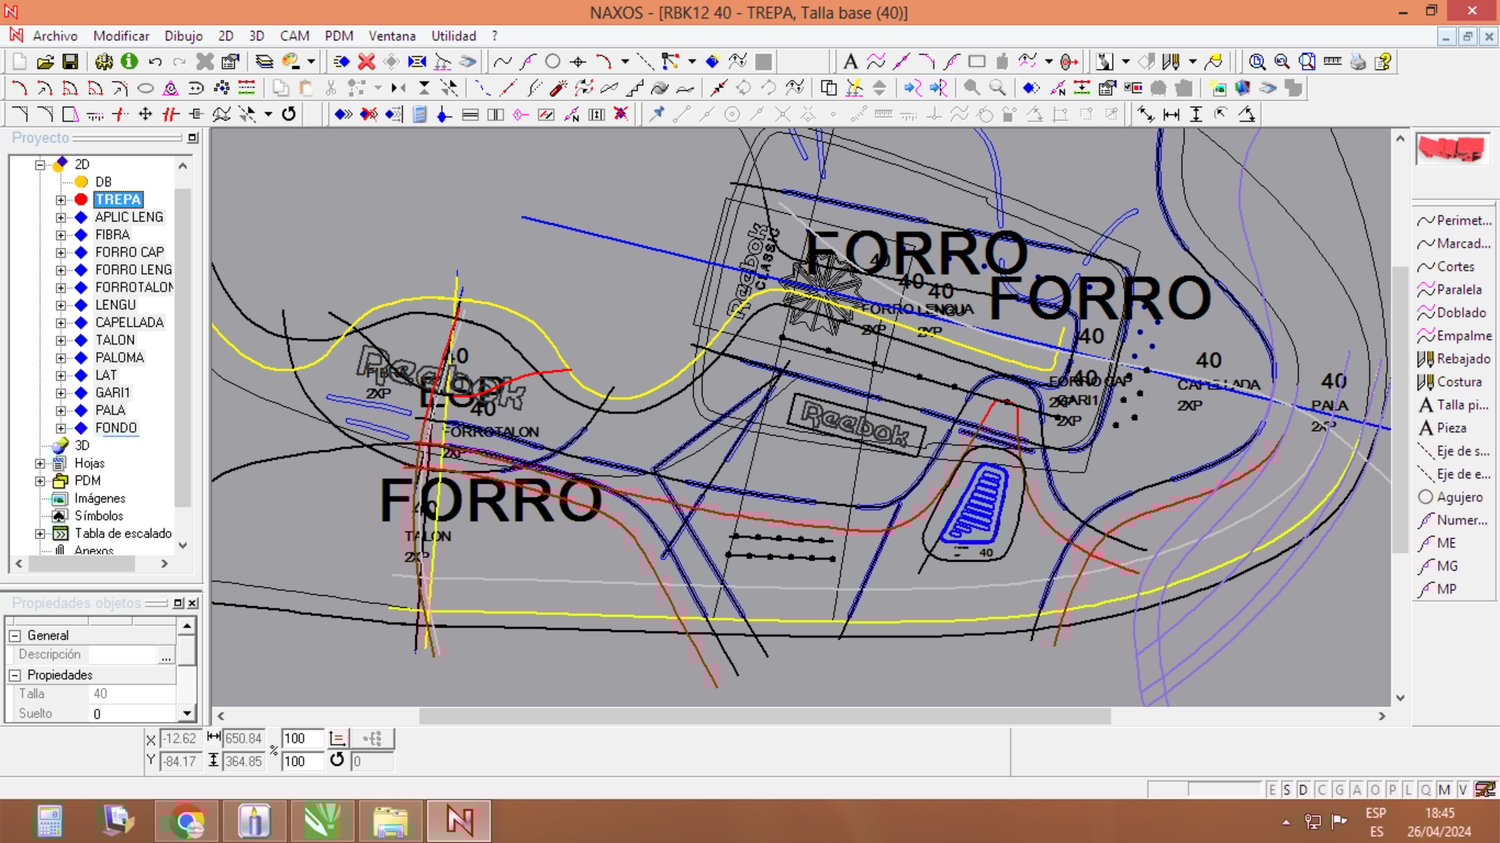Image resolution: width=1500 pixels, height=843 pixels.
Task: Collapse the 2D tree node
Action: [40, 164]
